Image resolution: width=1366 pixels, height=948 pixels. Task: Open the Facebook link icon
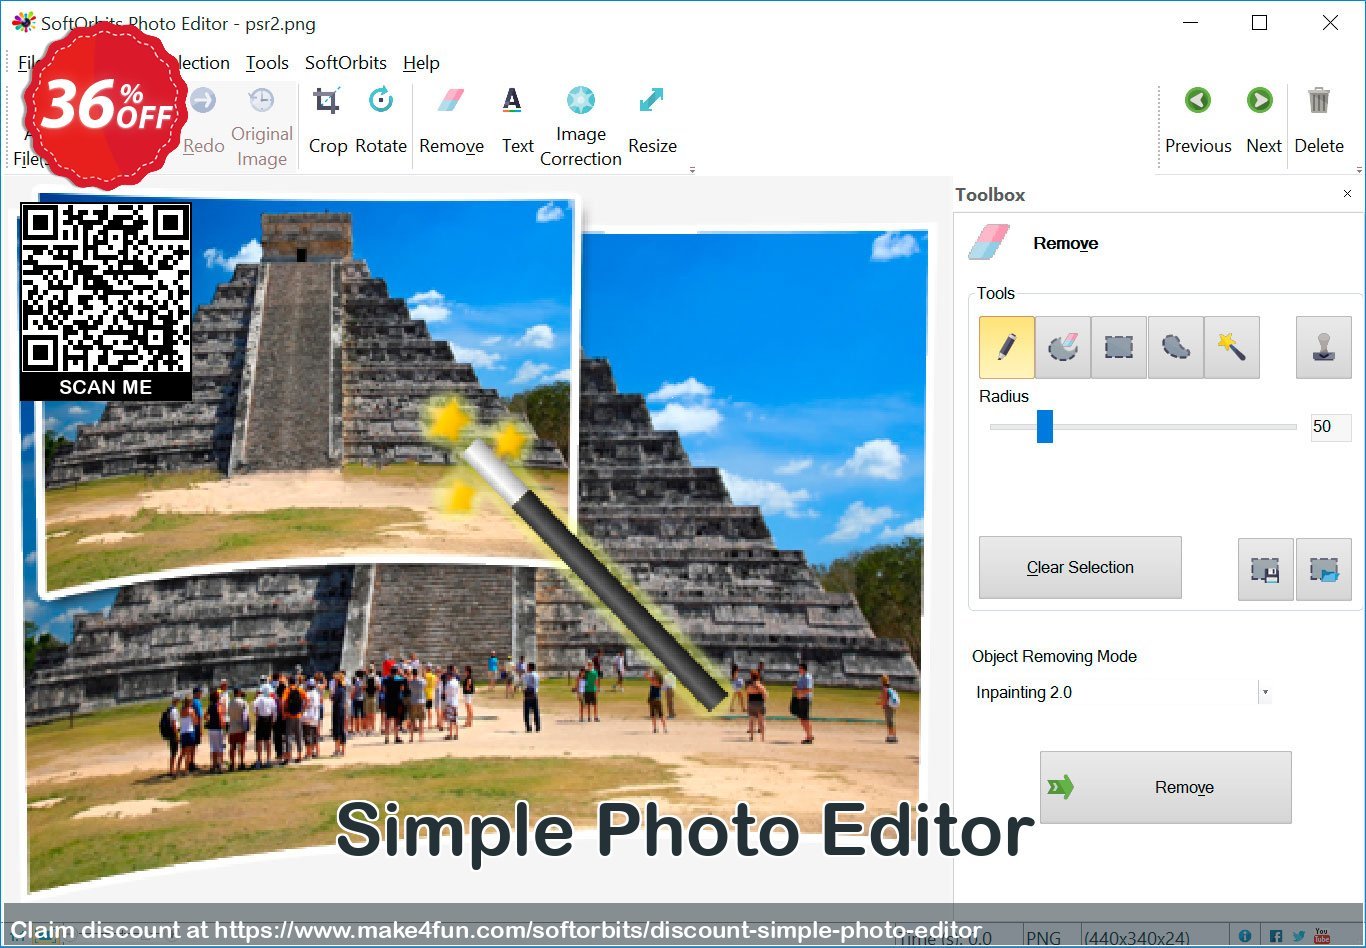1275,937
